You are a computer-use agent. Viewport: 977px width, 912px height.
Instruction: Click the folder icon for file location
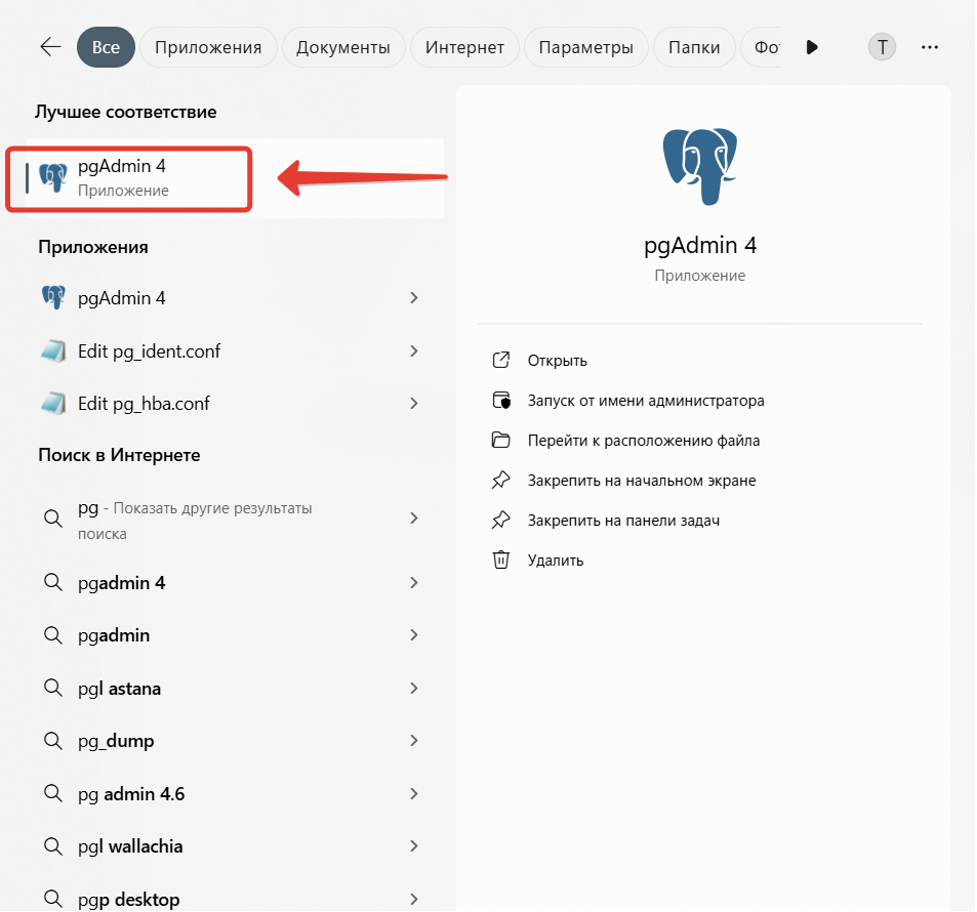501,440
